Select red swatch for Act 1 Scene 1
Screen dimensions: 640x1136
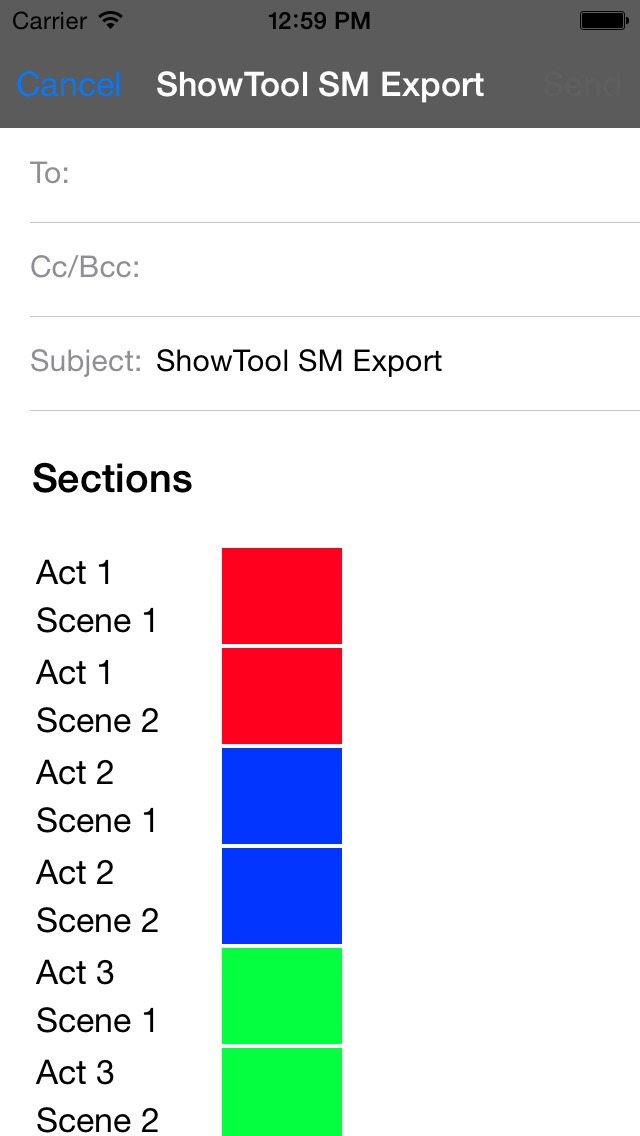tap(282, 596)
